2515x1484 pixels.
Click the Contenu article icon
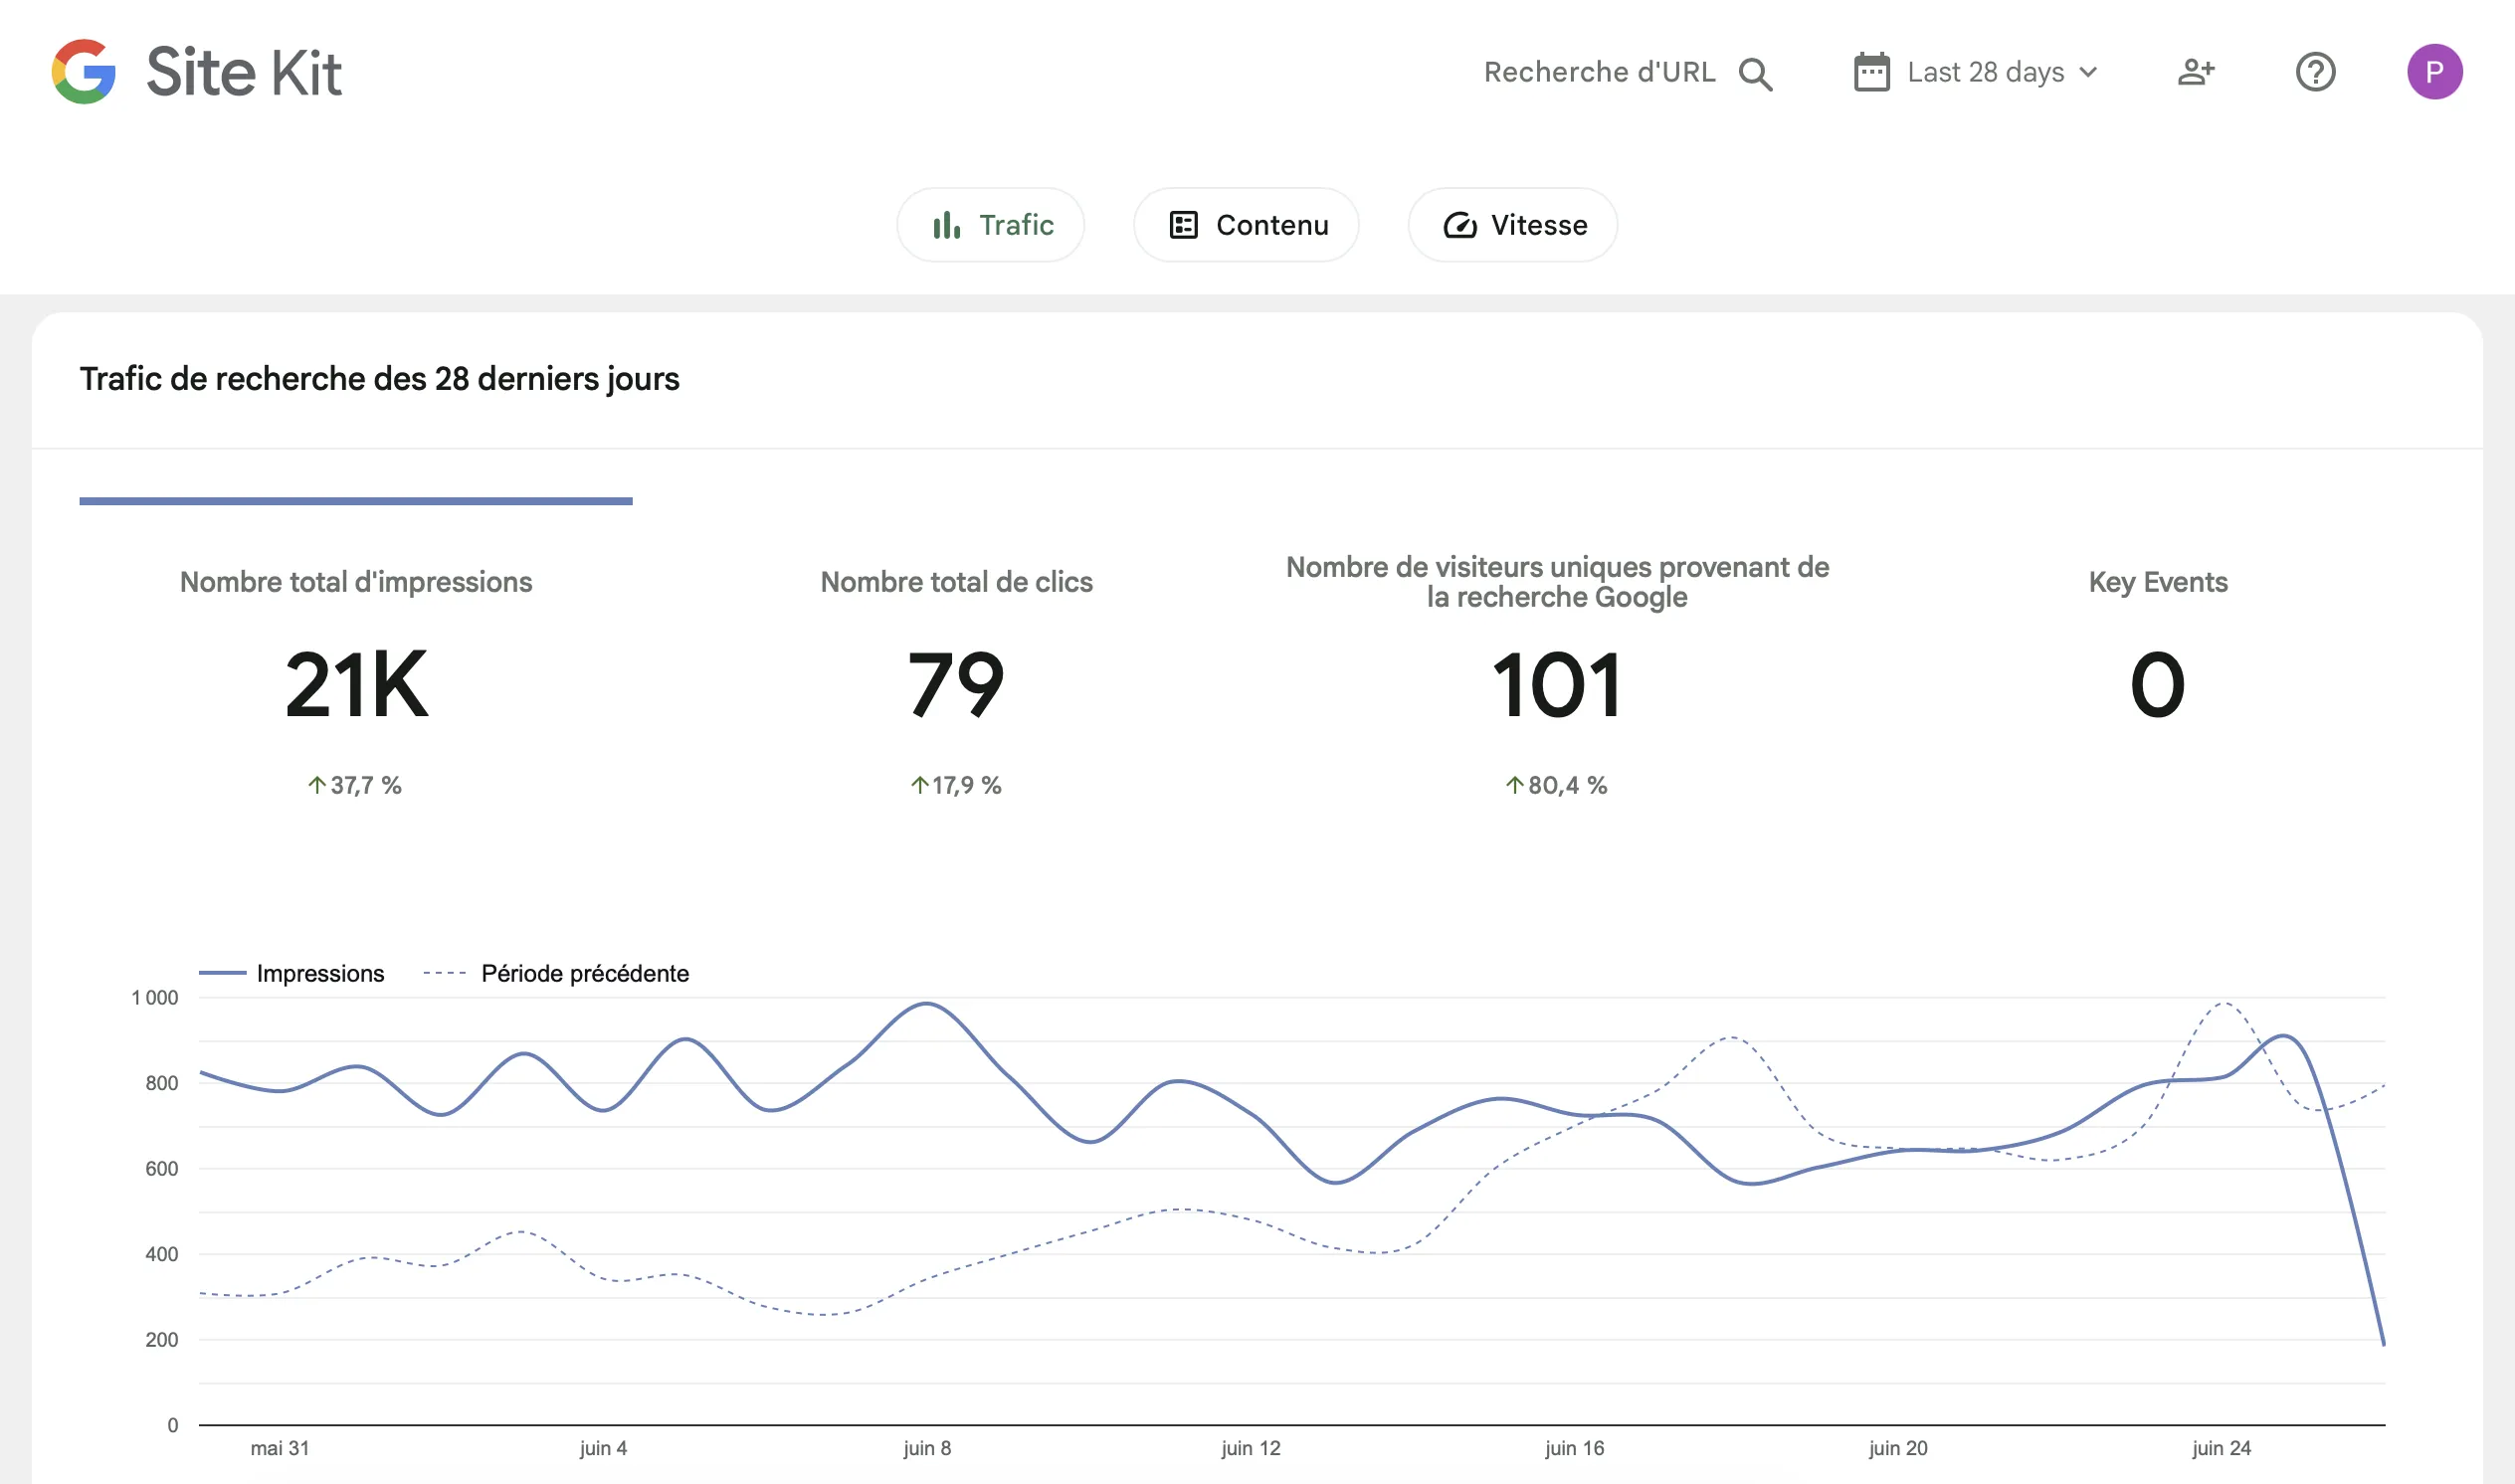pyautogui.click(x=1183, y=225)
